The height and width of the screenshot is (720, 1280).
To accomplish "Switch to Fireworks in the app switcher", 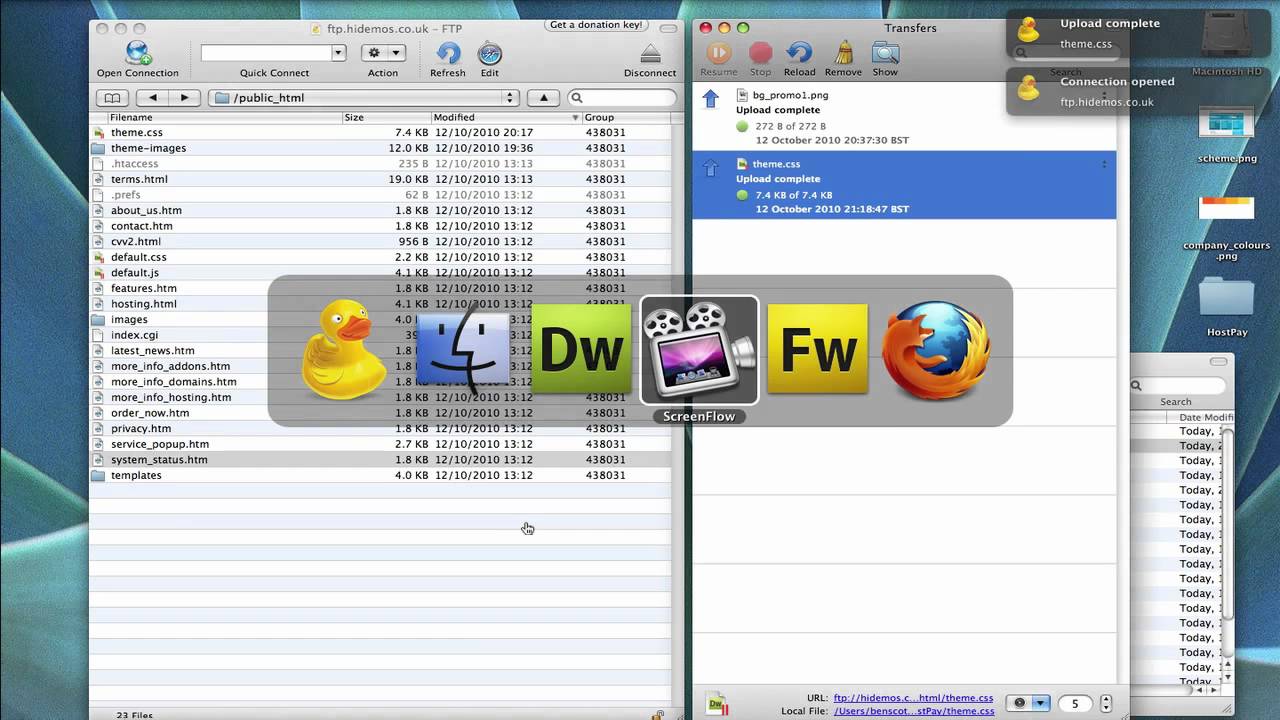I will [818, 351].
